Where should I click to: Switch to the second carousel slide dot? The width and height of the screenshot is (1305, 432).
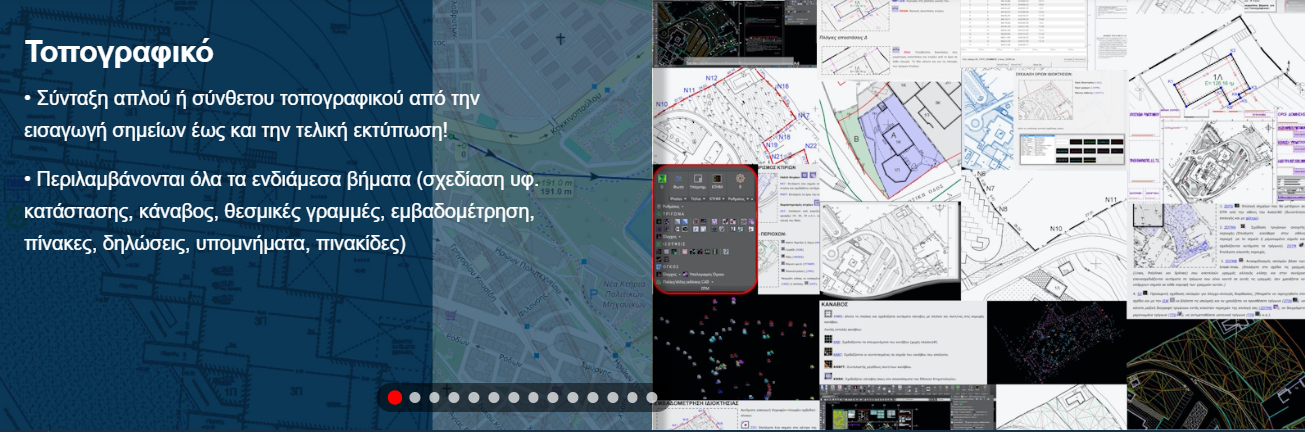click(x=415, y=397)
